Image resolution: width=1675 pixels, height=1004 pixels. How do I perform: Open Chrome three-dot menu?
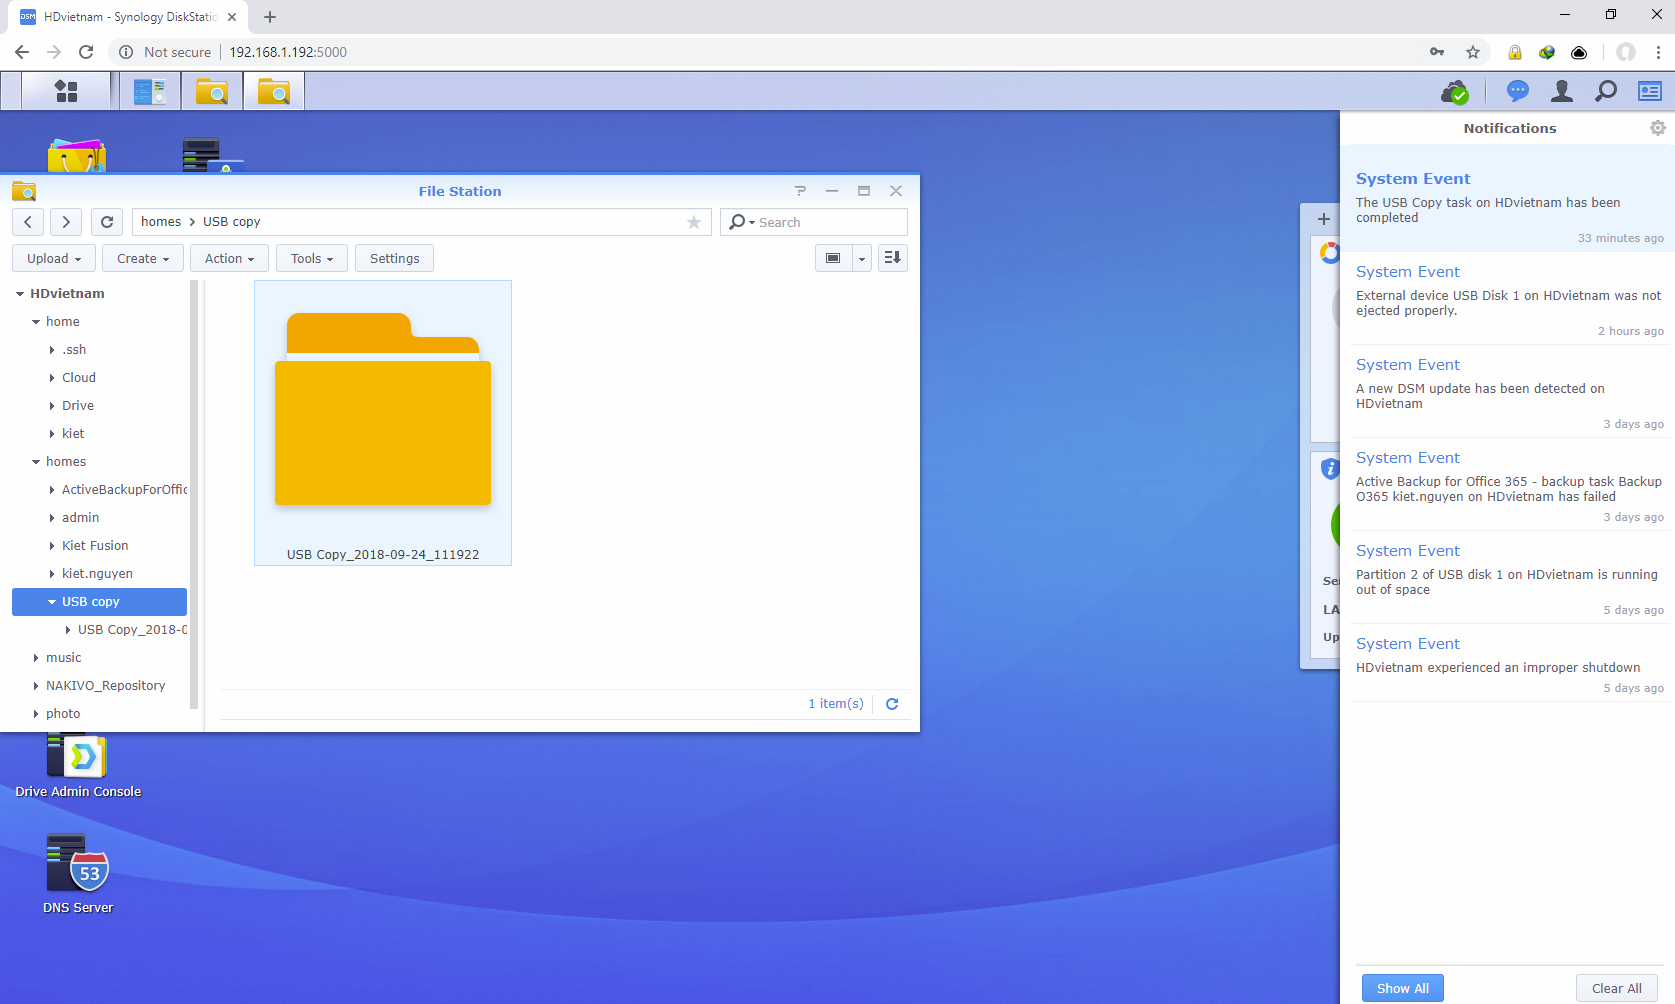coord(1658,52)
